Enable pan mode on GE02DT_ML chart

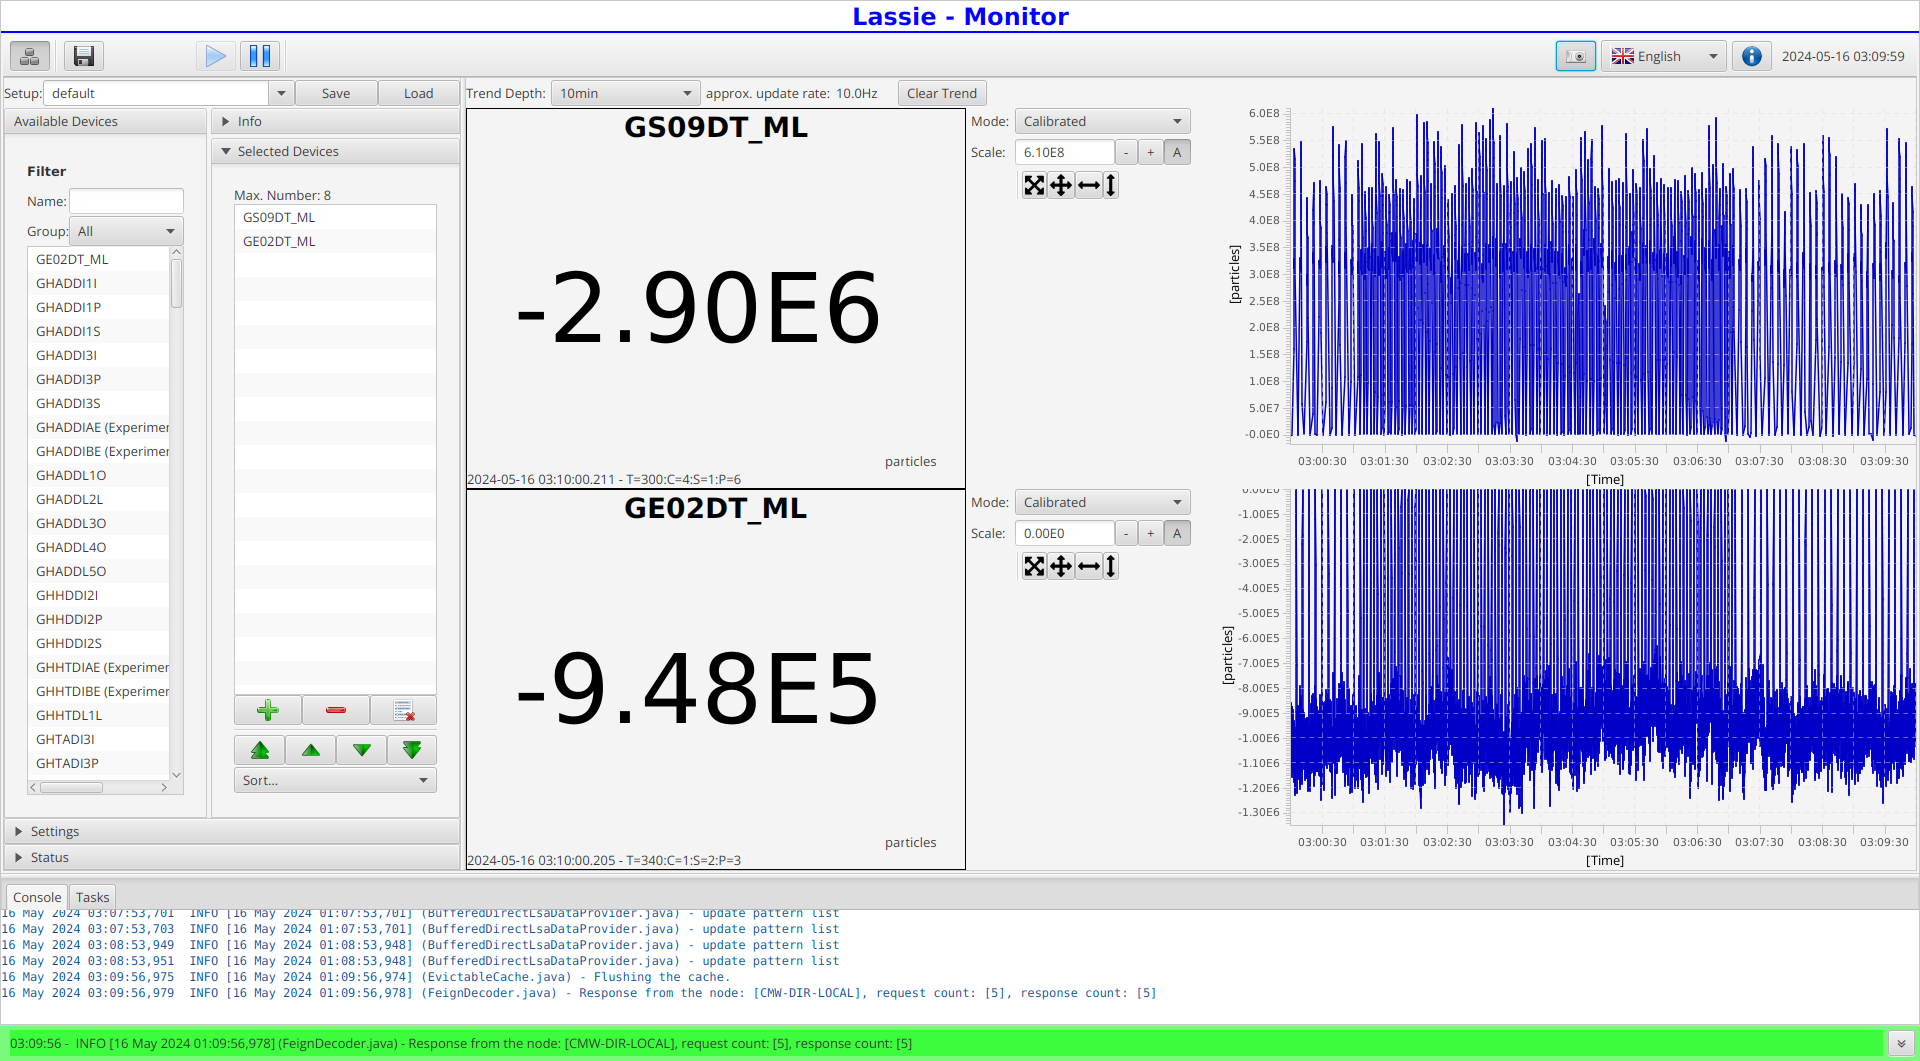point(1061,566)
